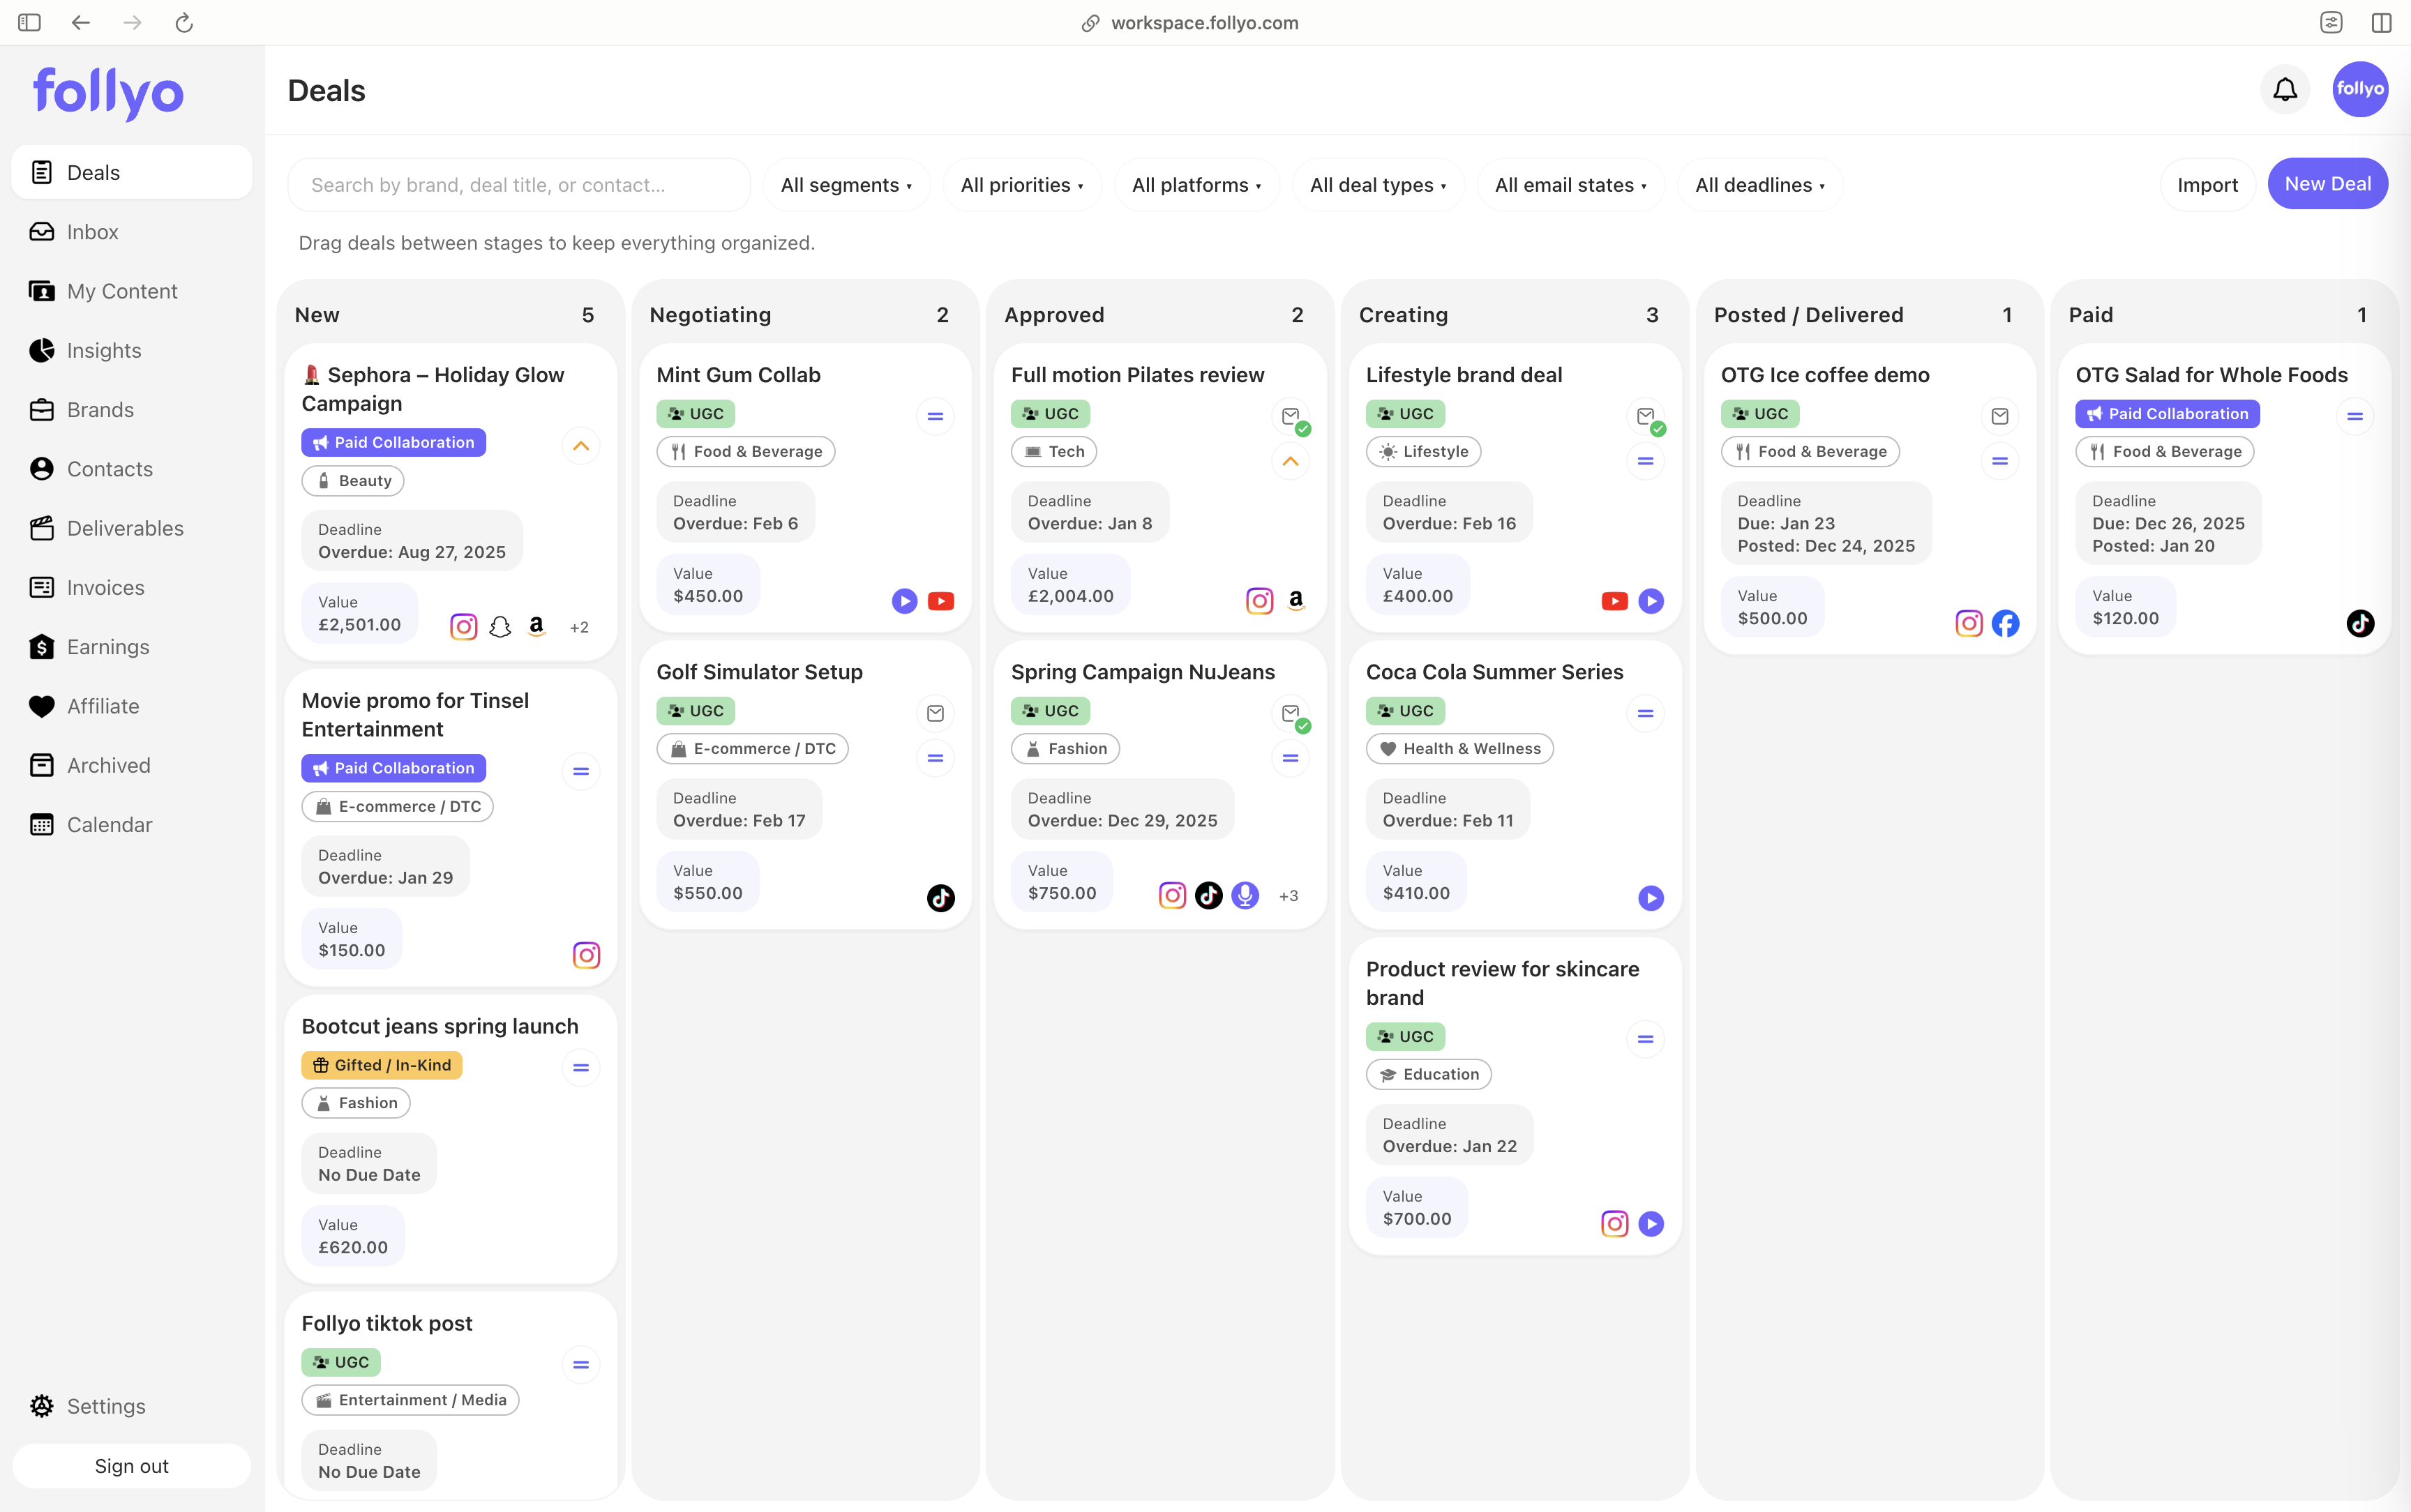Screen dimensions: 2411x1512
Task: Open the All email states dropdown
Action: point(1570,184)
